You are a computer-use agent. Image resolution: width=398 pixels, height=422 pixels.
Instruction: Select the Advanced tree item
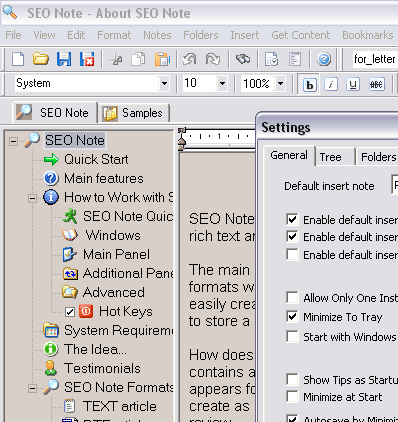(x=114, y=292)
